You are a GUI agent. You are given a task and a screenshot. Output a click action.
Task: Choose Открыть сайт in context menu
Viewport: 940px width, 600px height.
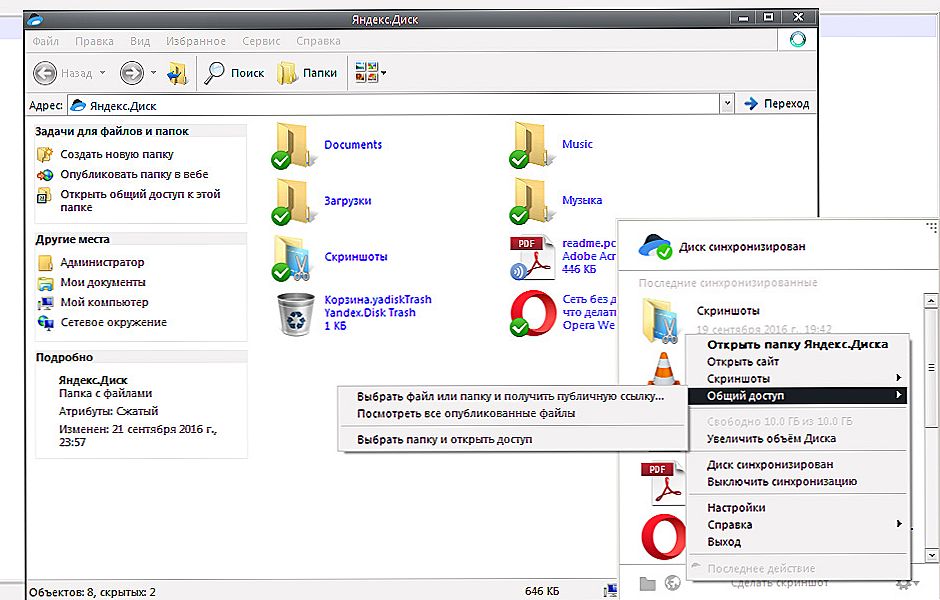[797, 361]
